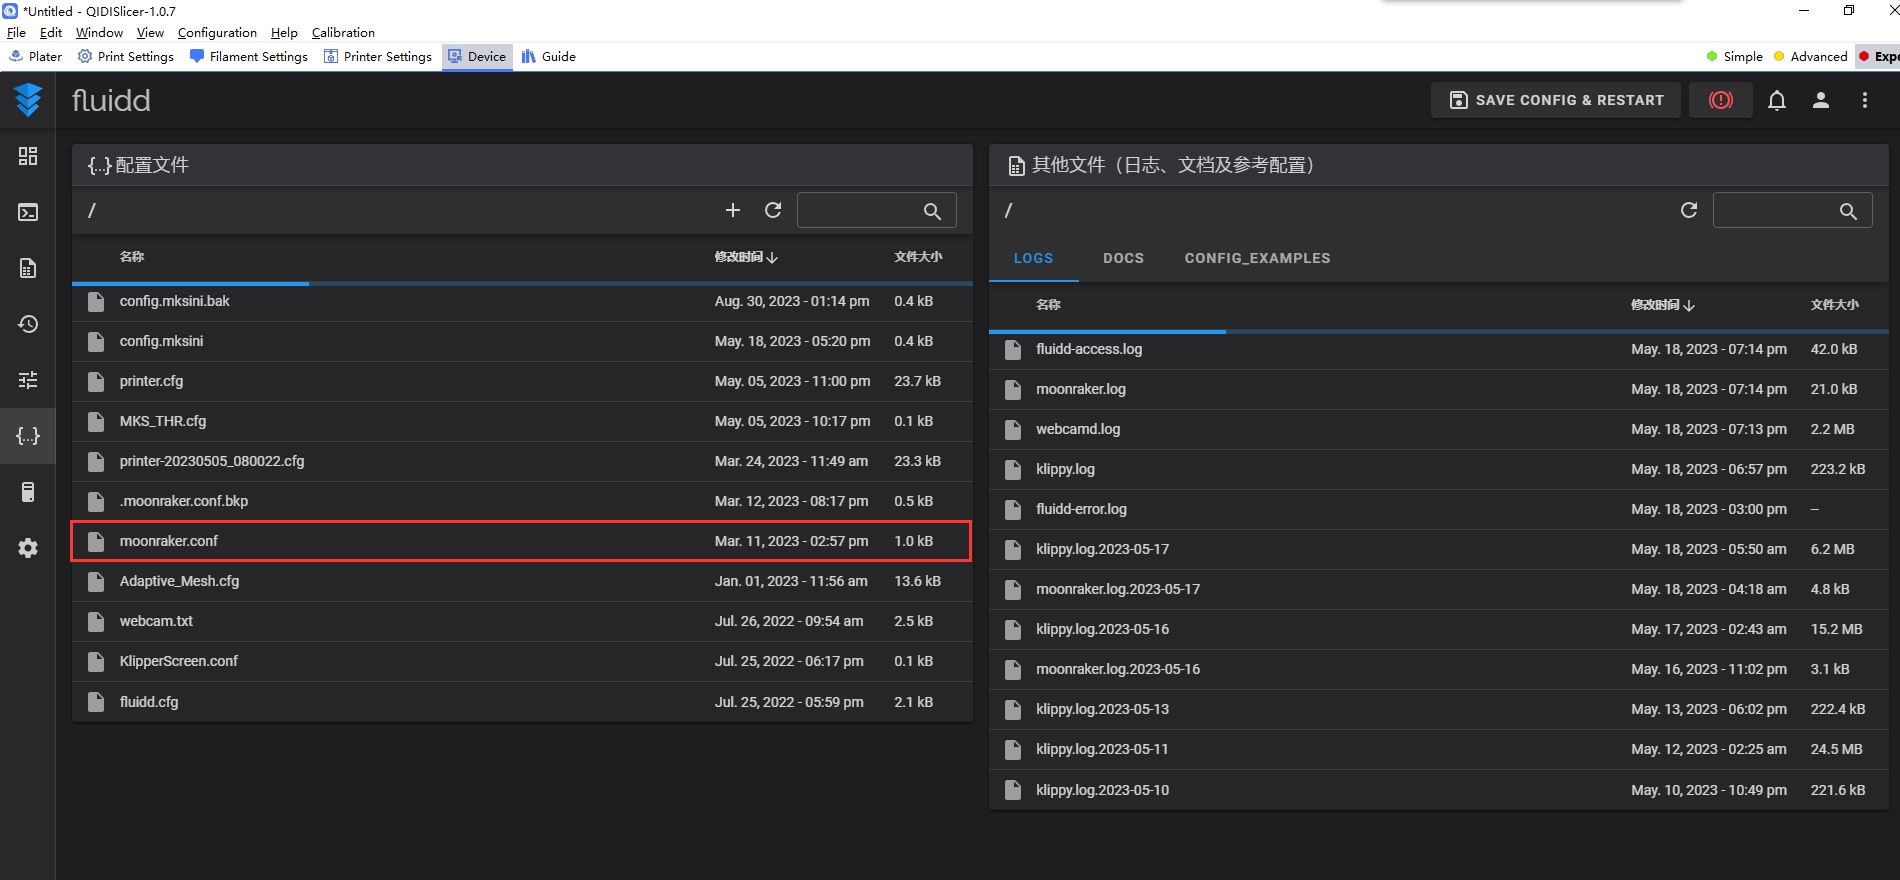Viewport: 1900px width, 880px height.
Task: Select the configuration braces icon in sidebar
Action: coord(28,436)
